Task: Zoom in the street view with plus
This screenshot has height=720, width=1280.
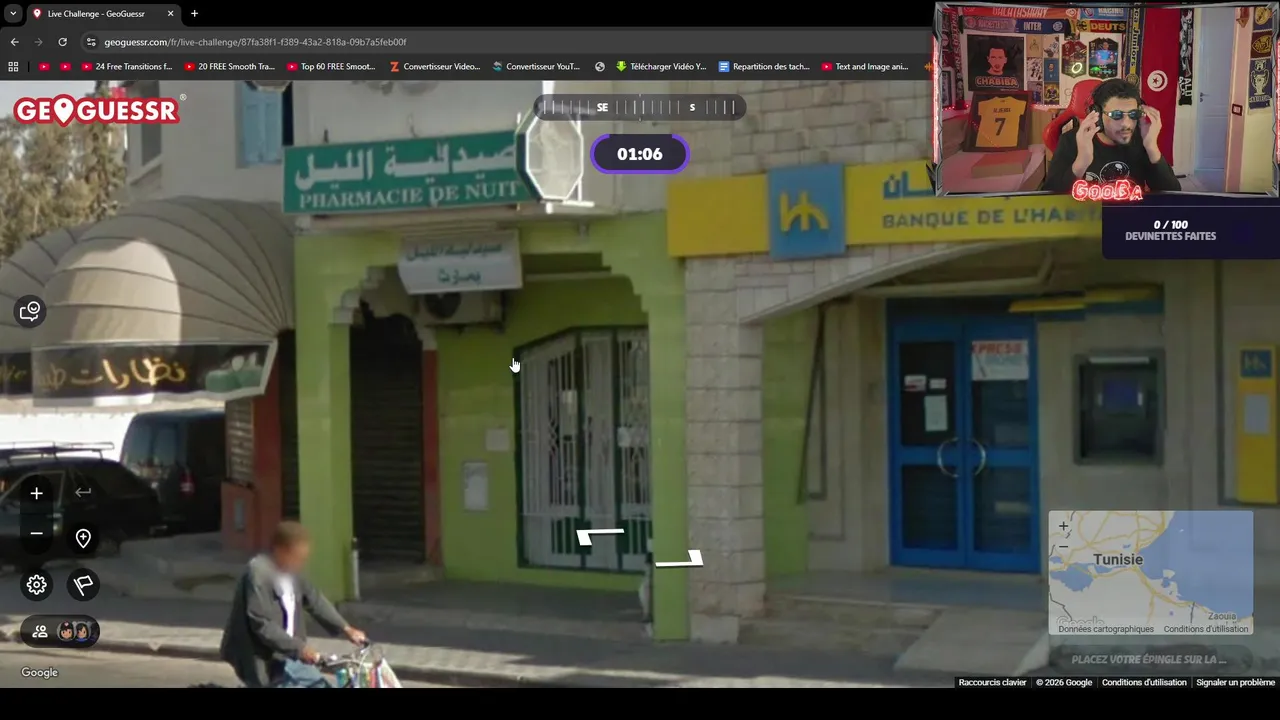Action: pyautogui.click(x=36, y=493)
